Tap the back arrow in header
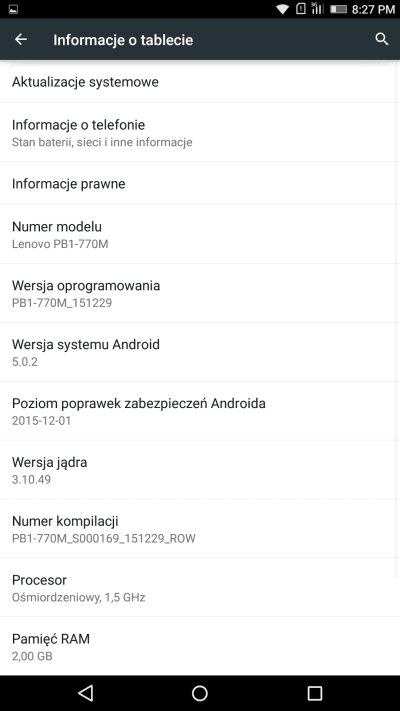This screenshot has width=400, height=711. [x=21, y=39]
